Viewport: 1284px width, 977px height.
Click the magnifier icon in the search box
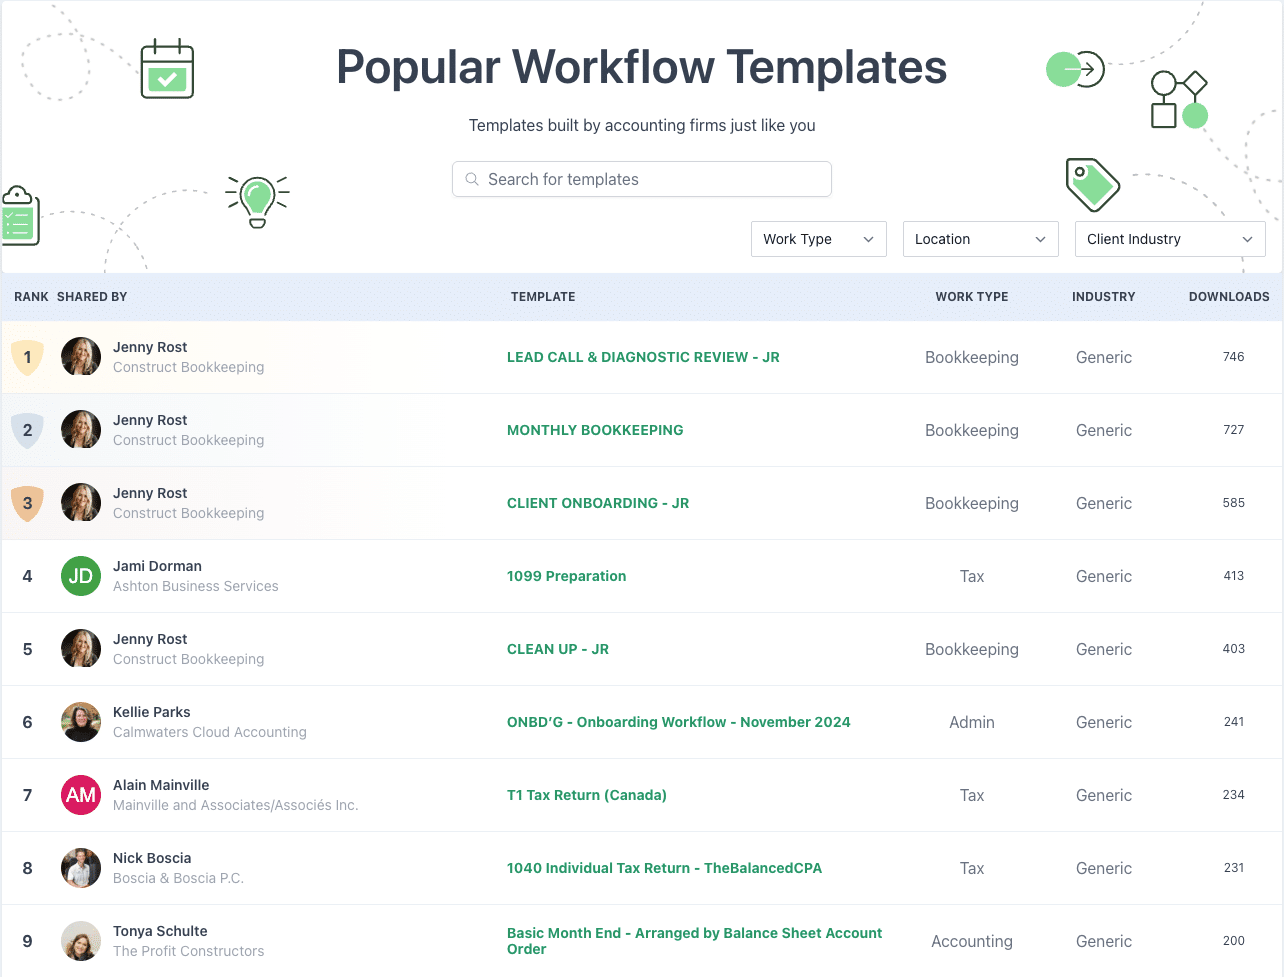click(471, 179)
